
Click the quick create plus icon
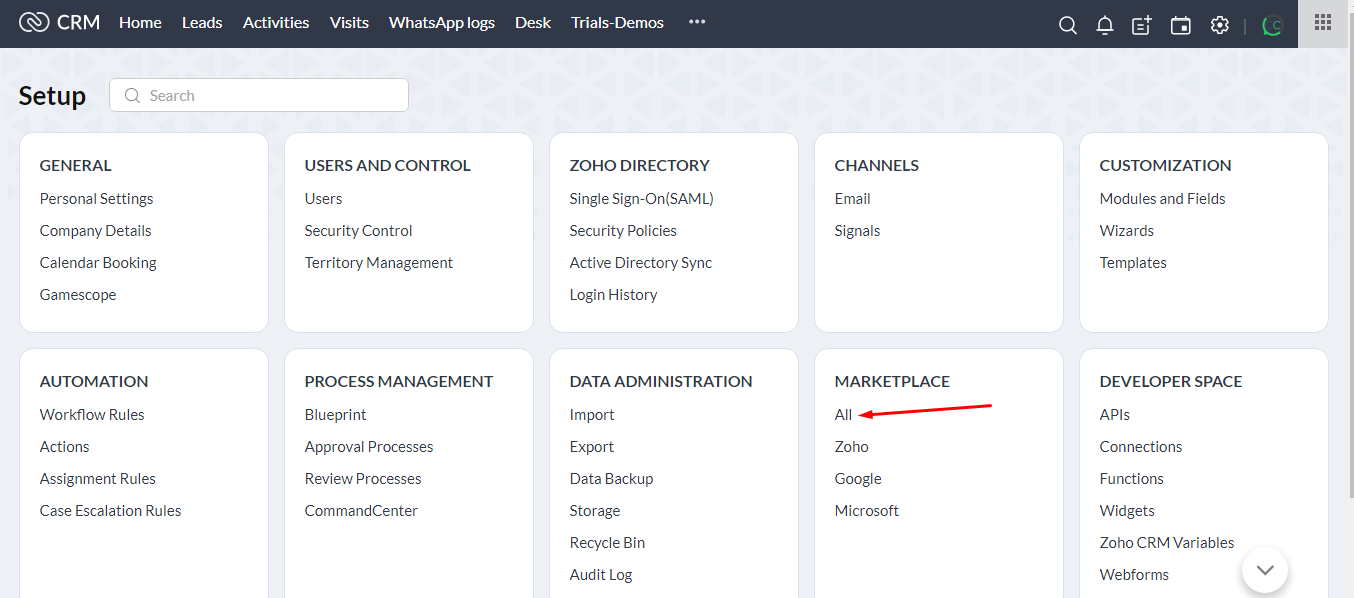[1142, 25]
